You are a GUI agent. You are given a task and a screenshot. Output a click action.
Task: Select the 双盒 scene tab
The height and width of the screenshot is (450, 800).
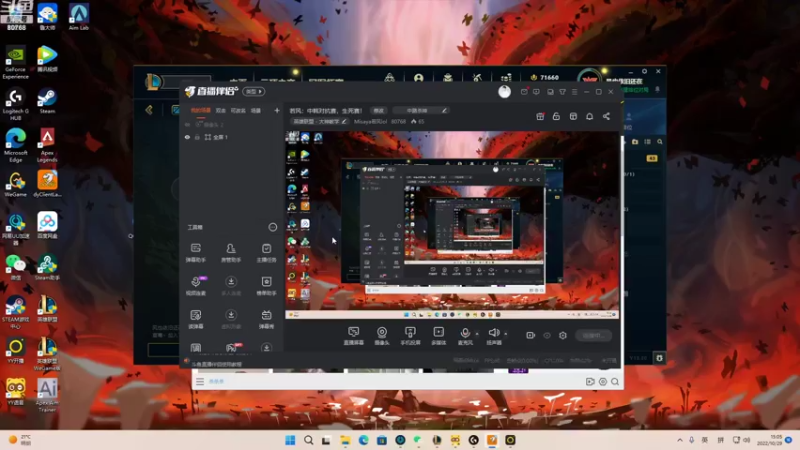pos(220,110)
